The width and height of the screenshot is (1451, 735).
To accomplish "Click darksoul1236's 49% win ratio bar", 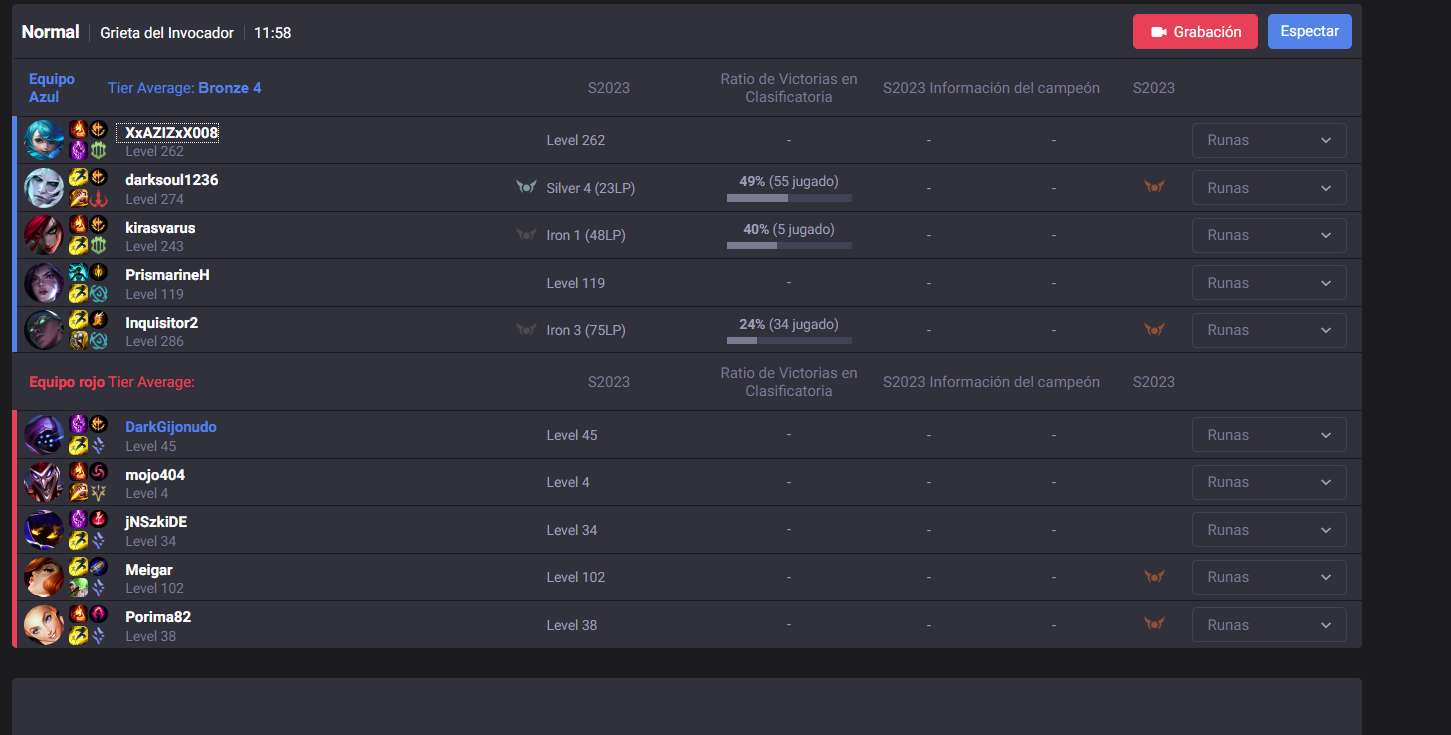I will point(789,198).
